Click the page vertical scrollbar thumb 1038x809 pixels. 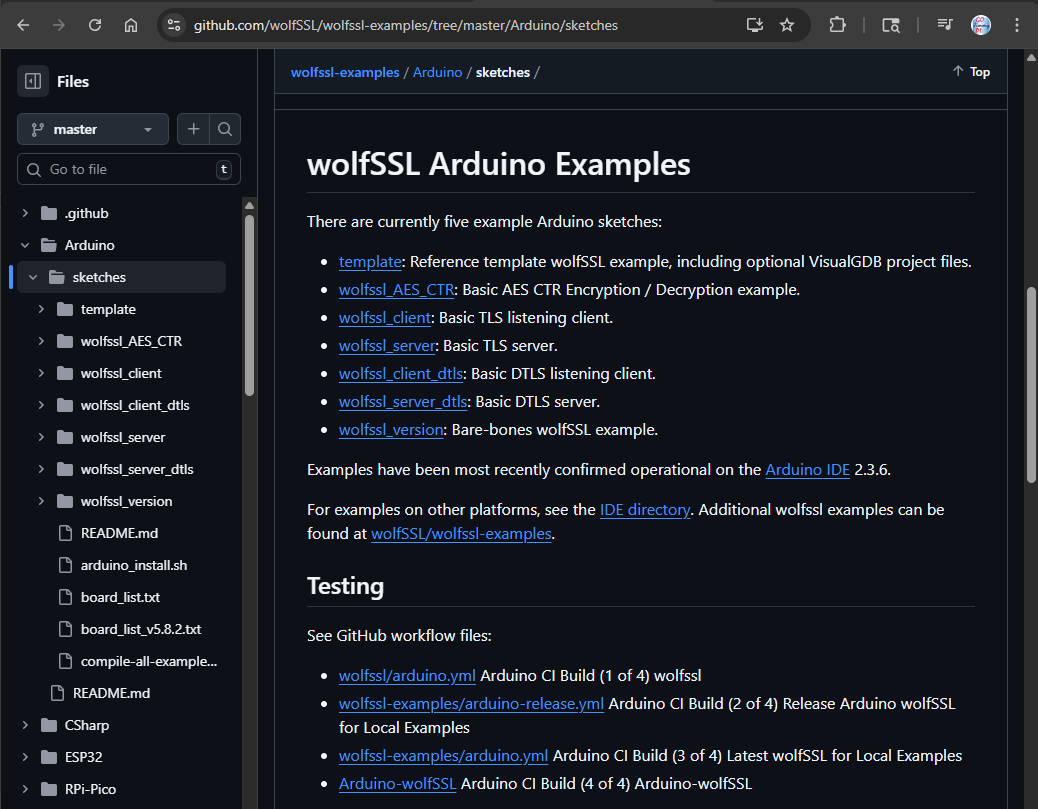point(1031,385)
